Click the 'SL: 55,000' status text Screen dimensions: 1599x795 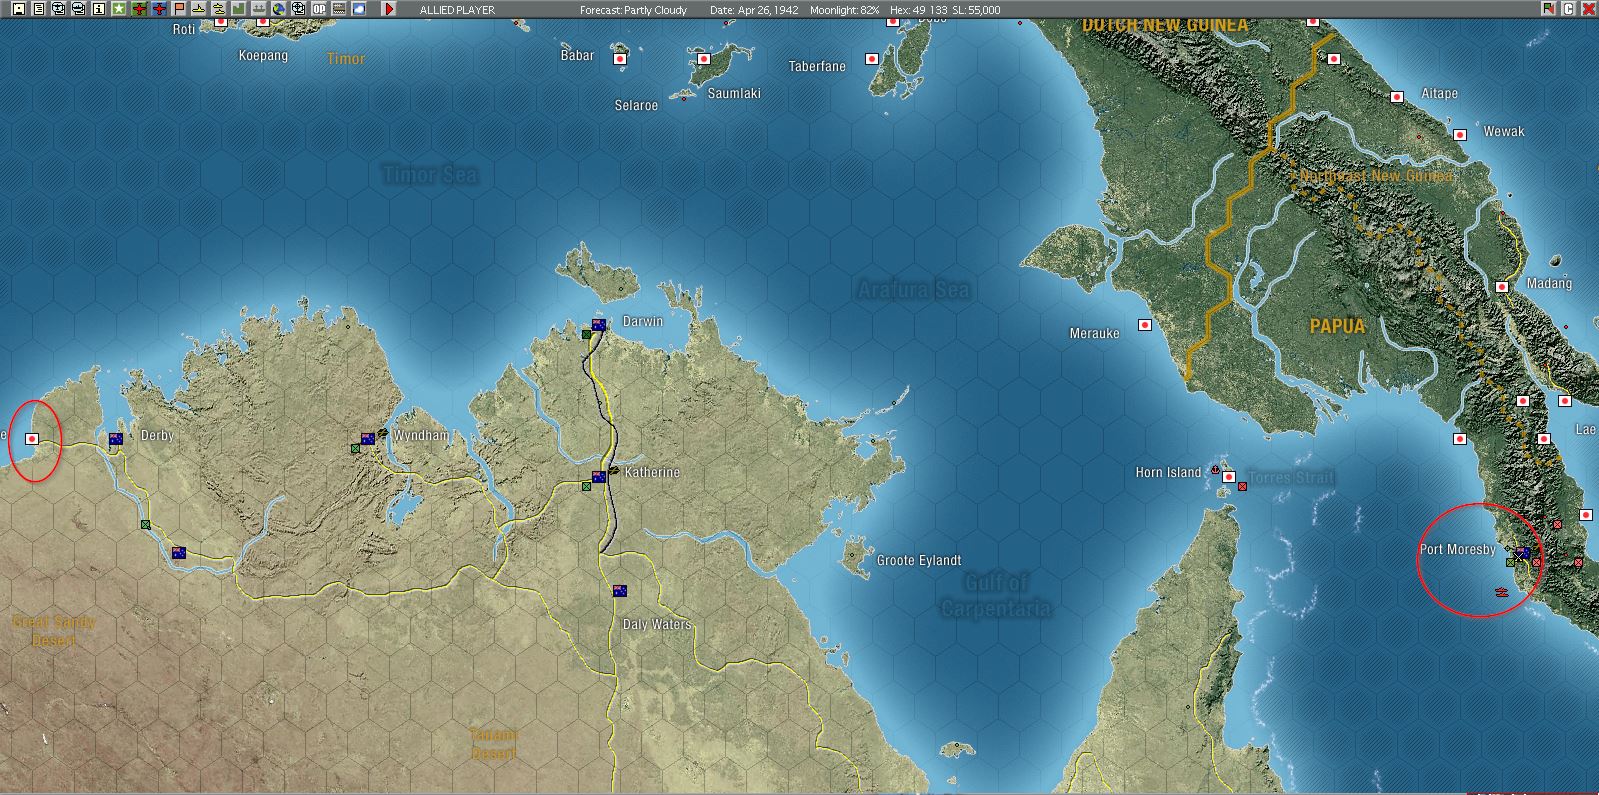(978, 10)
